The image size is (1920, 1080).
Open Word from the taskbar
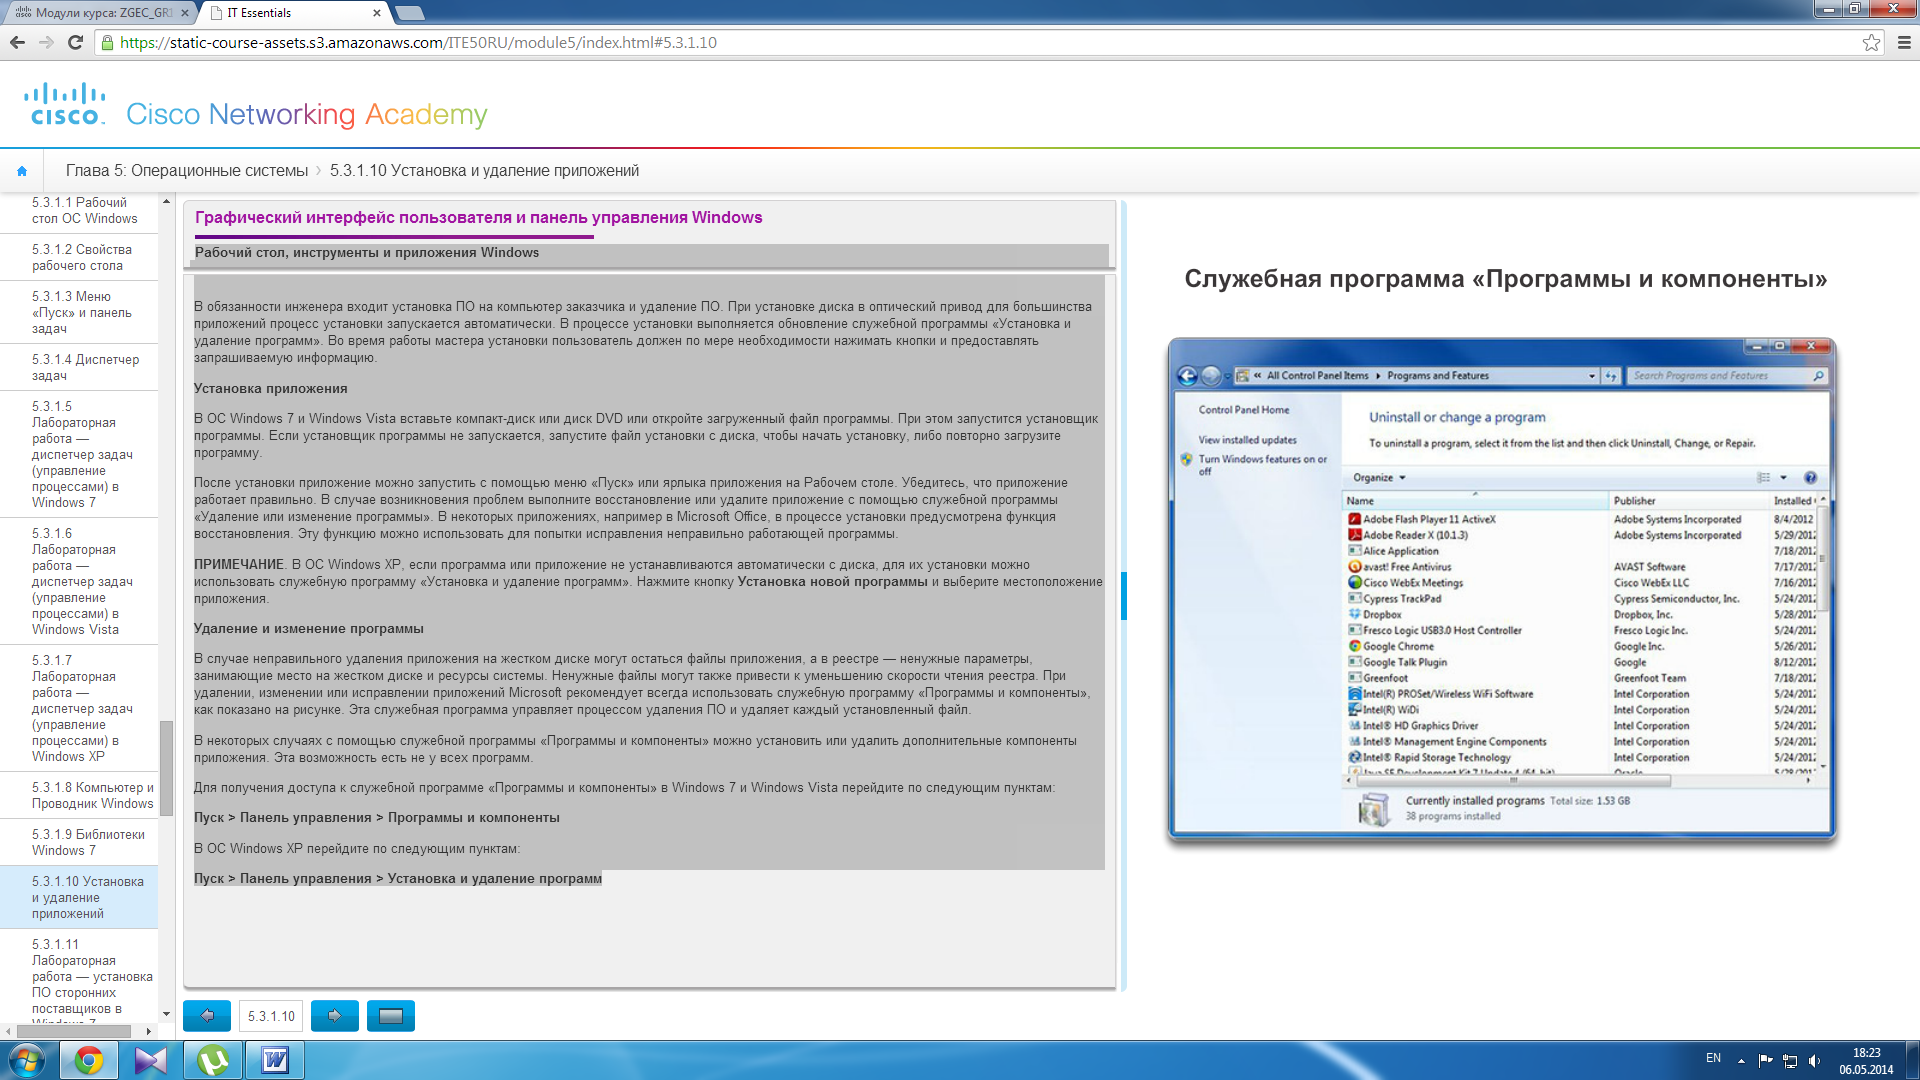pos(275,1060)
